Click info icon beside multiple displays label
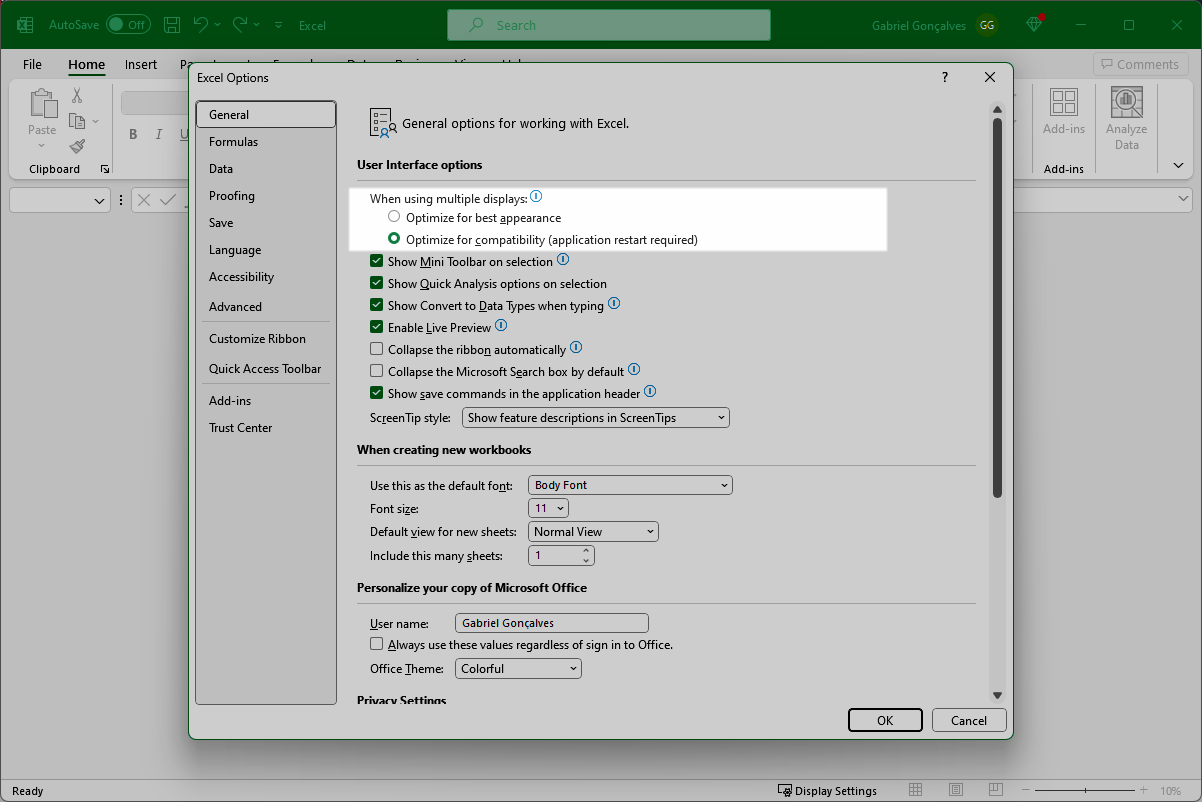Screen dimensions: 1202x802 click(x=536, y=197)
